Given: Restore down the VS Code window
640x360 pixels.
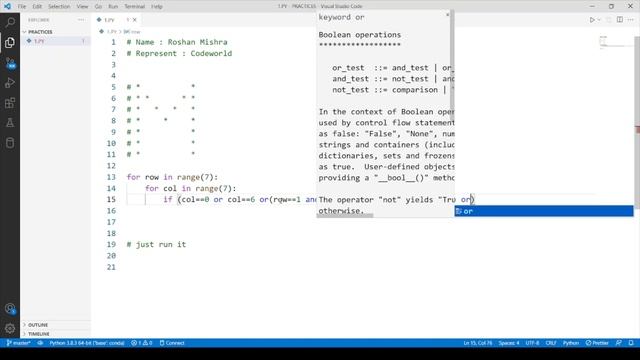Looking at the screenshot, I should (x=611, y=6).
